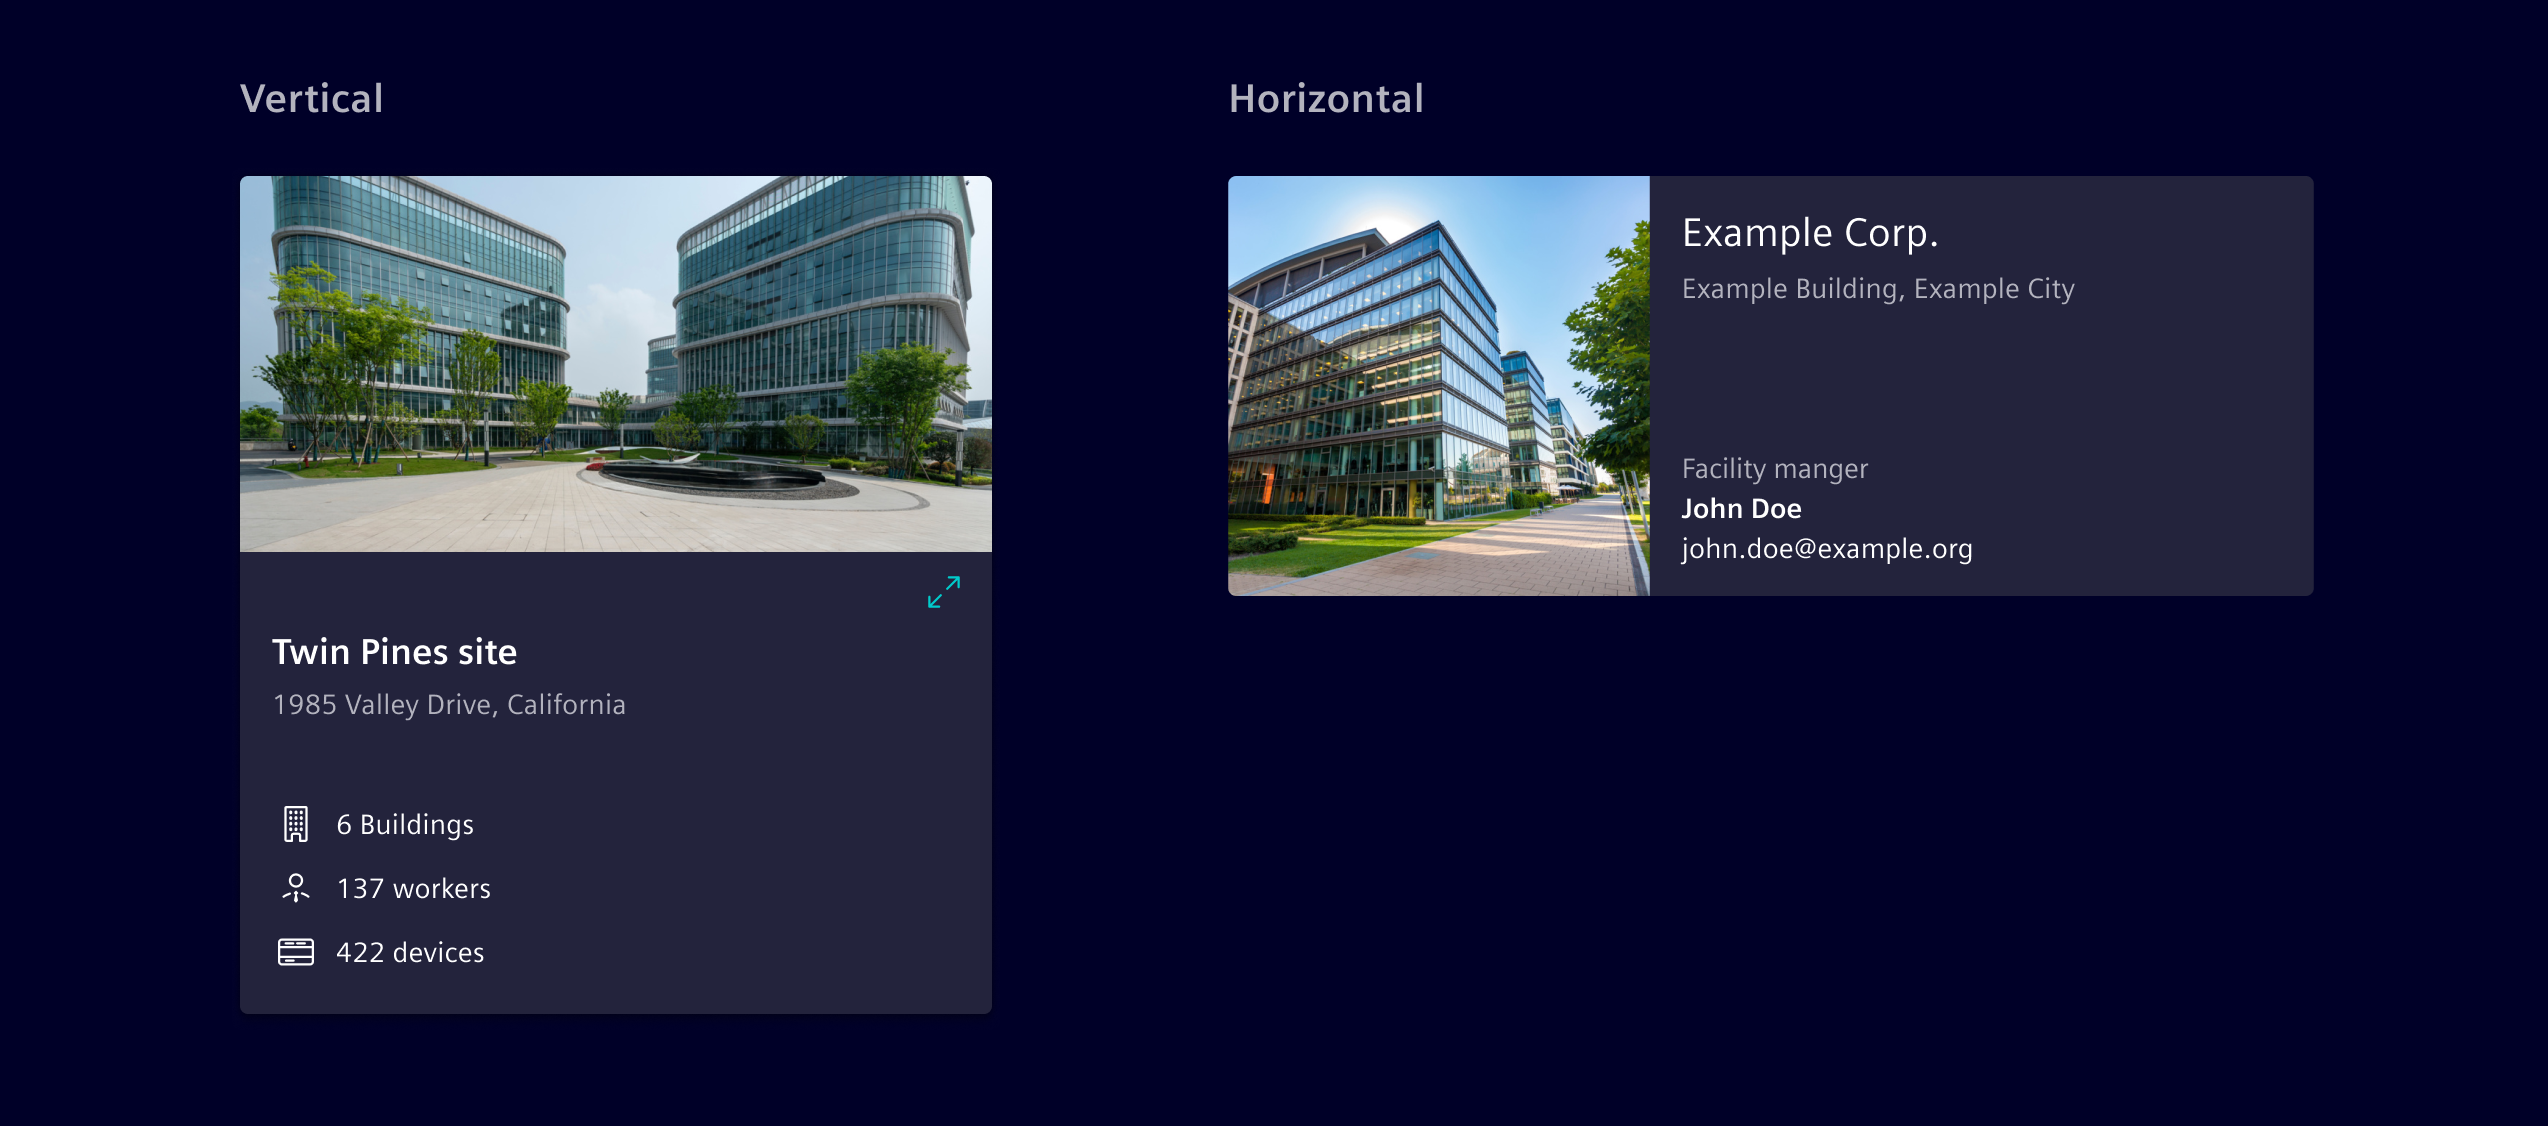Open the Example Corp. building photo
Viewport: 2548px width, 1126px height.
[1438, 386]
